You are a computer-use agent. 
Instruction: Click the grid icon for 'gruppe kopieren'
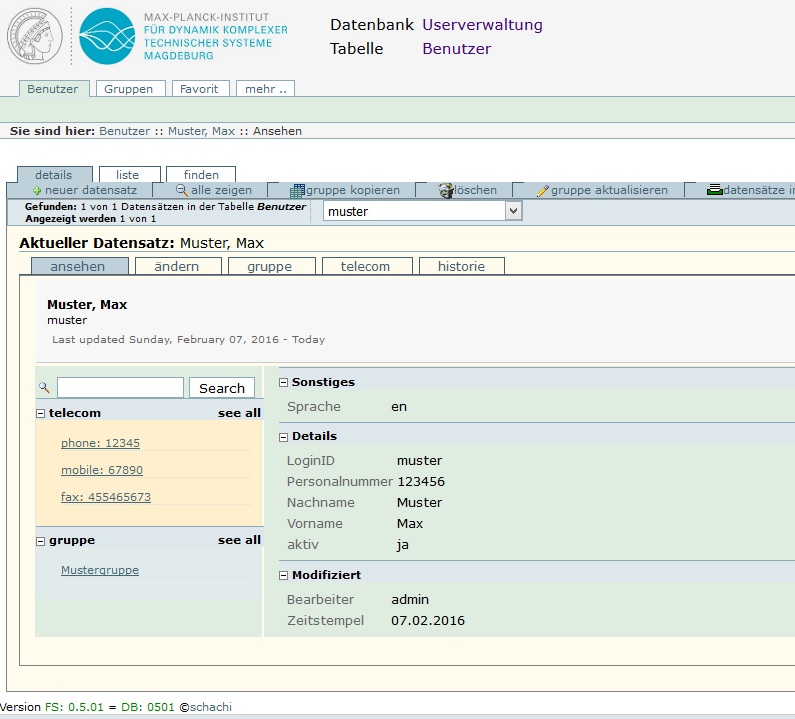pos(297,190)
